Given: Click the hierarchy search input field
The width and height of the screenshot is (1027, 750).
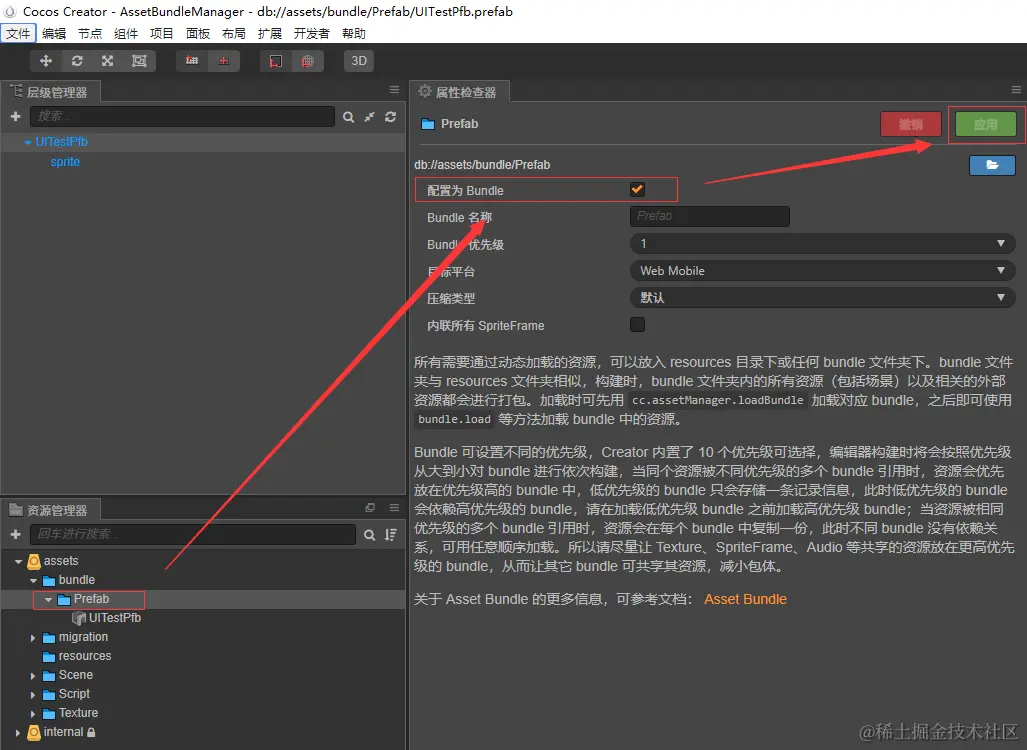Looking at the screenshot, I should 182,117.
